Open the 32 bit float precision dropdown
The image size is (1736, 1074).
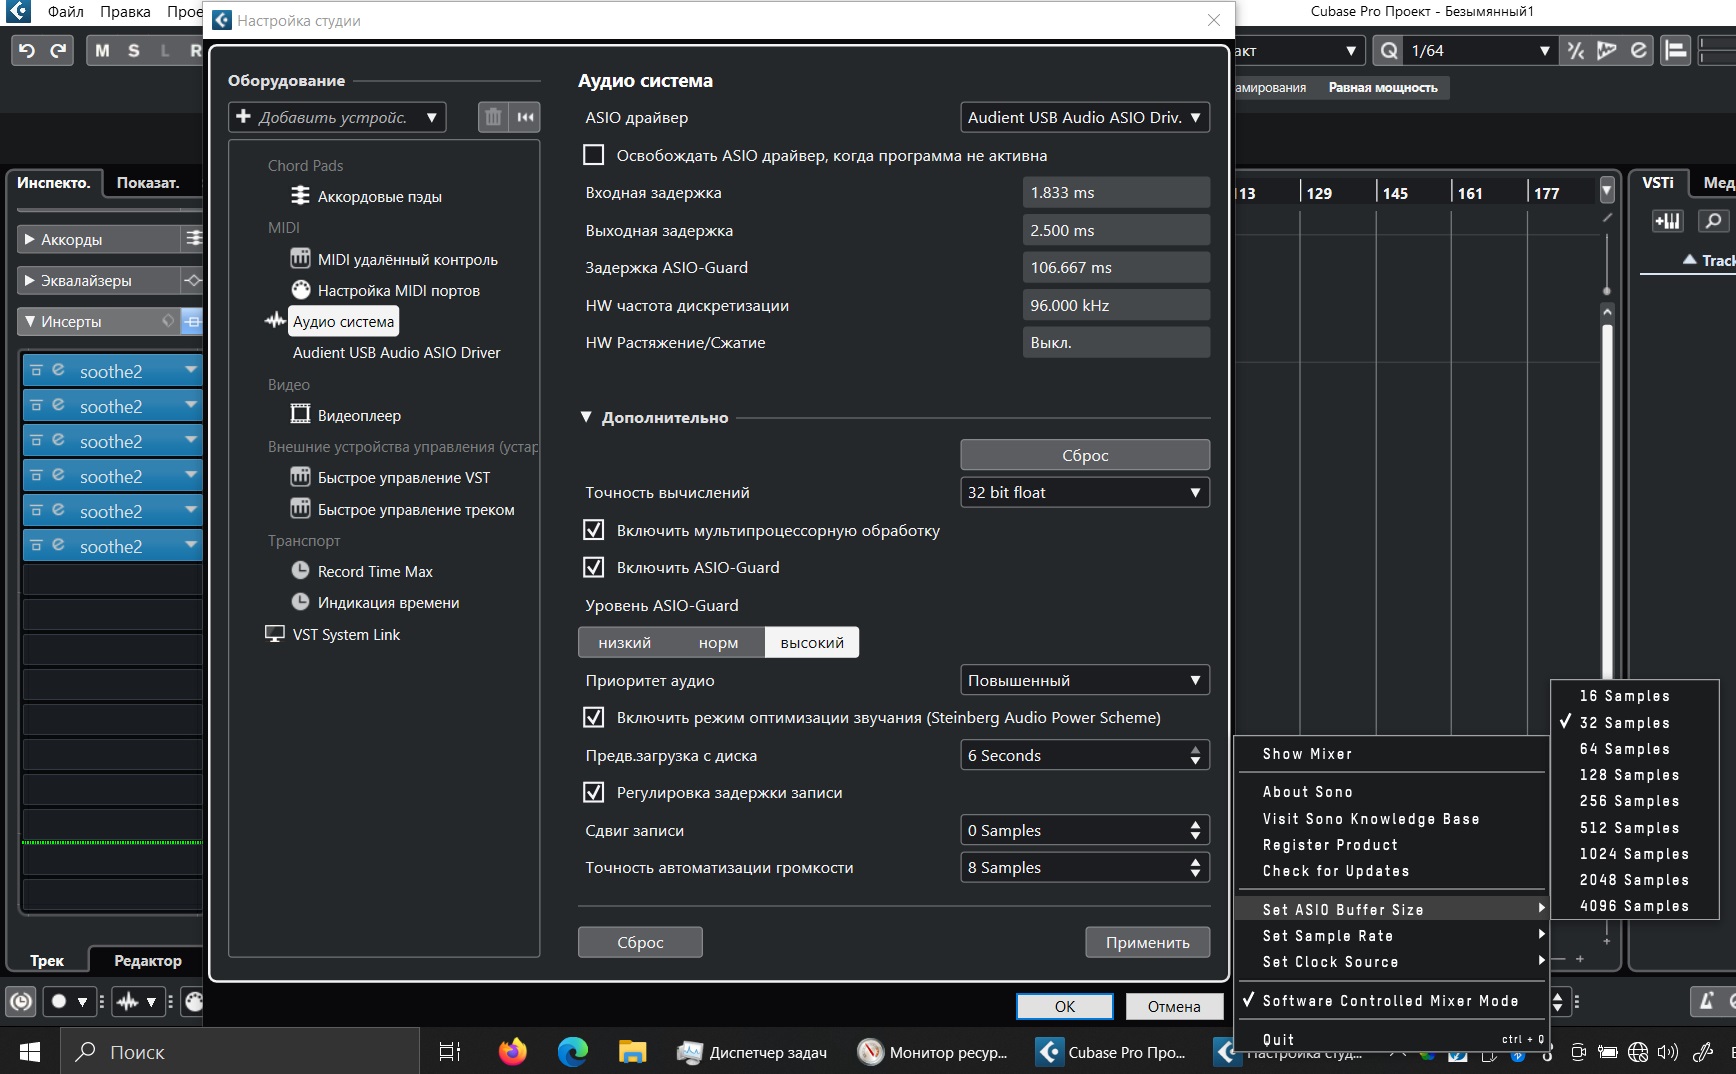[x=1085, y=492]
